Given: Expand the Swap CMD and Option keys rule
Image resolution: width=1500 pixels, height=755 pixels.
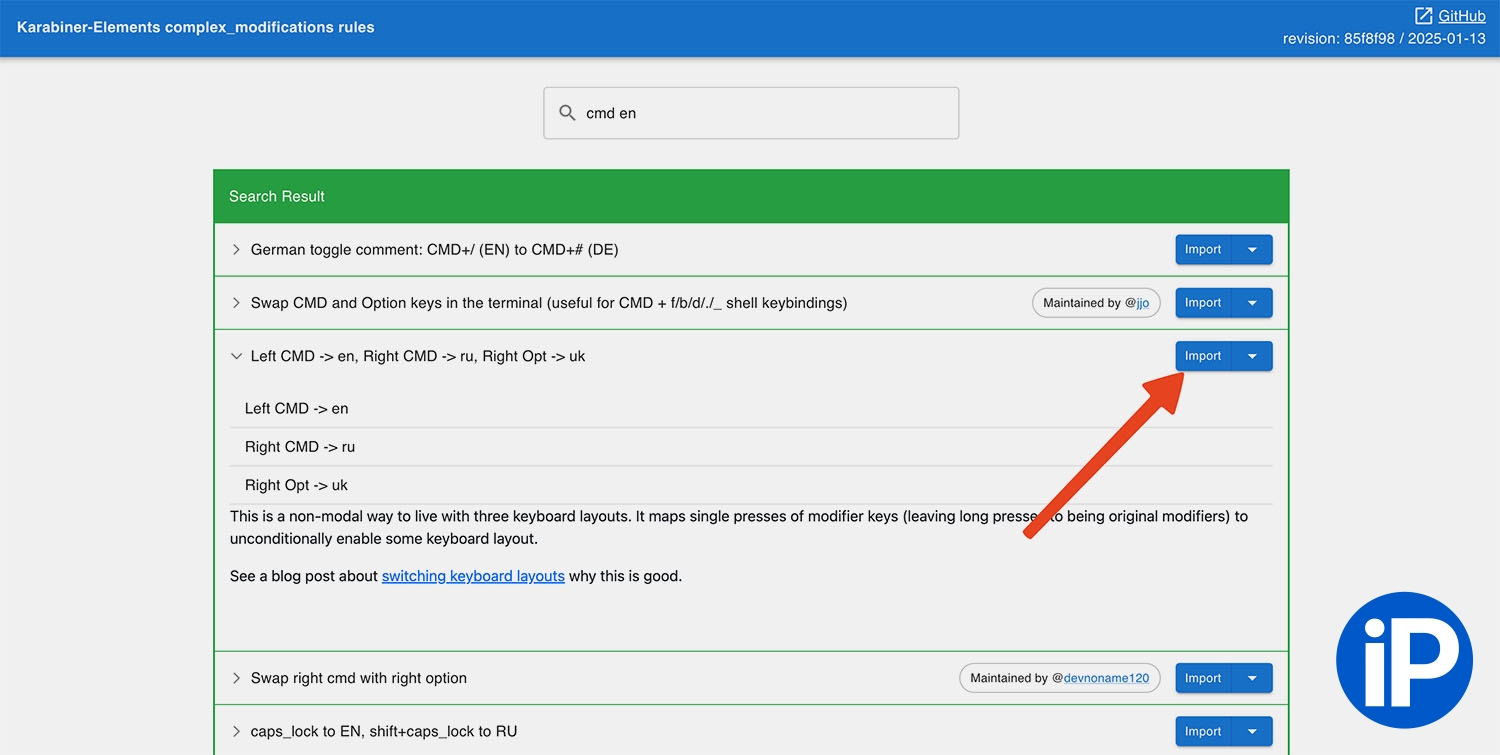Looking at the screenshot, I should point(237,303).
